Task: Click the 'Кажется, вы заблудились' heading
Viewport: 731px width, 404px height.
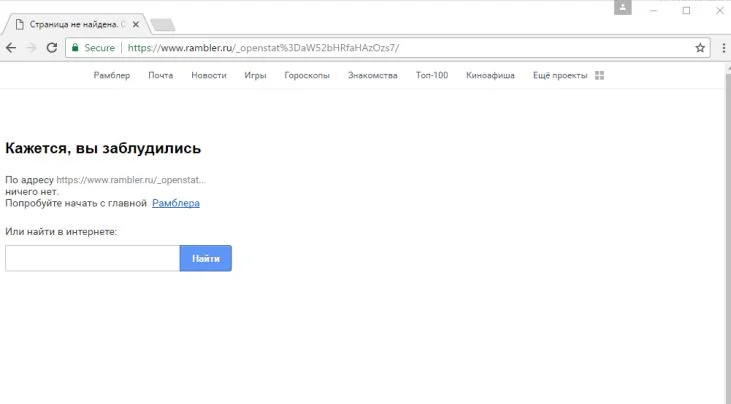Action: [103, 148]
